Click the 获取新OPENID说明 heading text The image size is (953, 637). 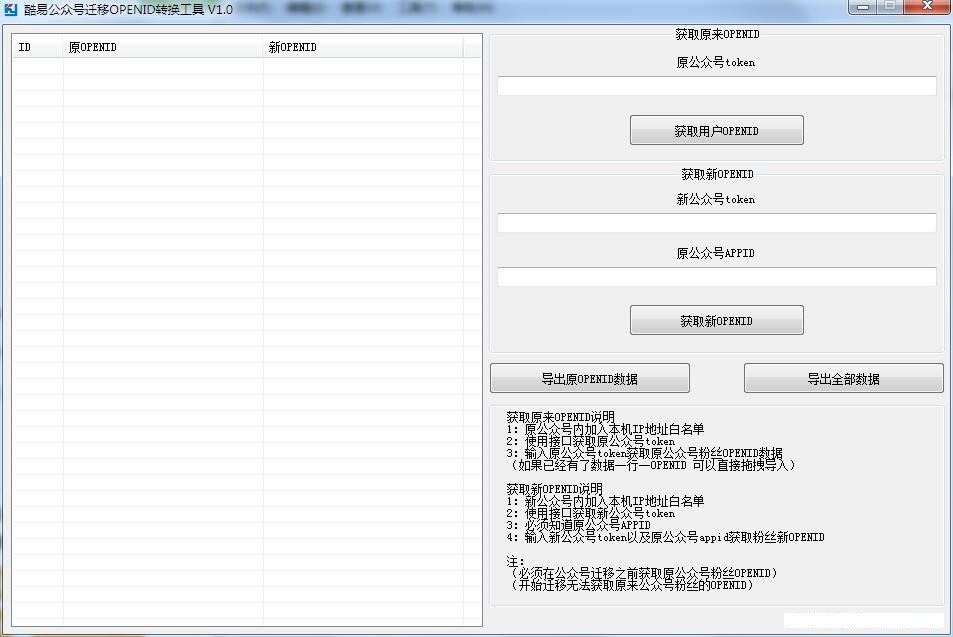(x=554, y=489)
